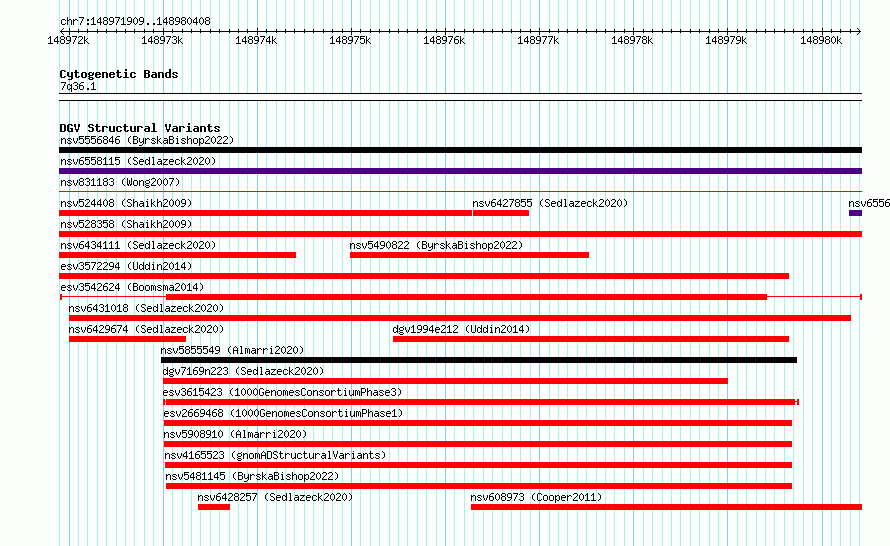Click the dgv7169n223 (Sedlazeck2020) label
Image resolution: width=890 pixels, height=546 pixels.
243,371
